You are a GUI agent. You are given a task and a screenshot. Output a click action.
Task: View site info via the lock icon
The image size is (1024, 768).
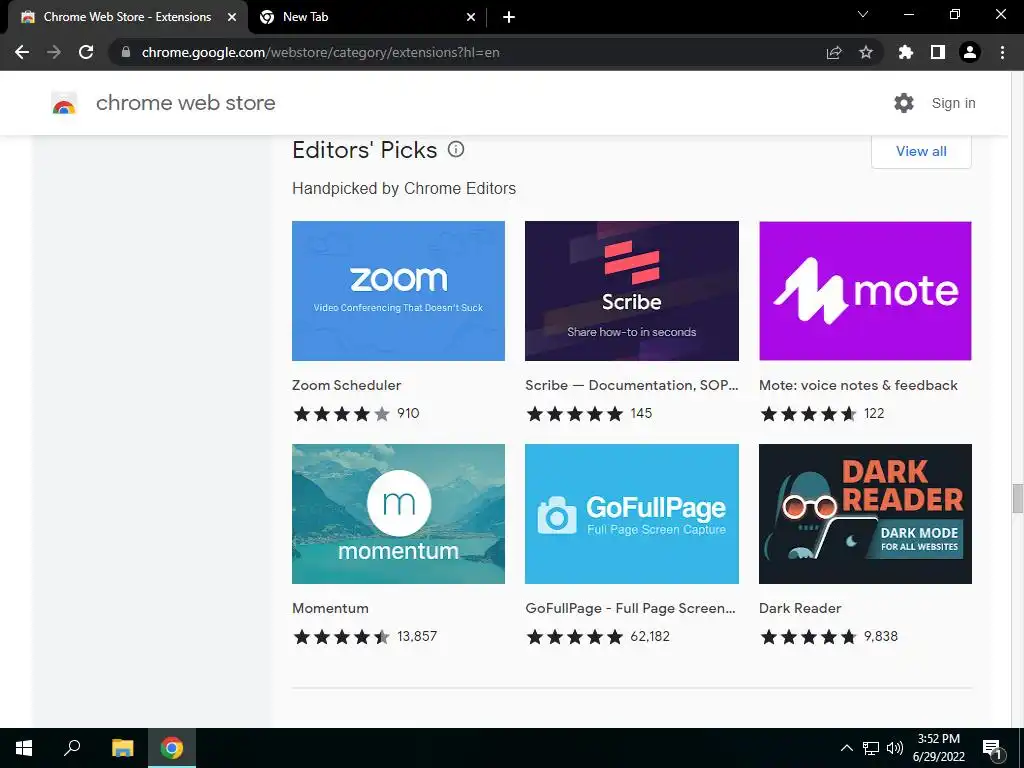tap(126, 52)
